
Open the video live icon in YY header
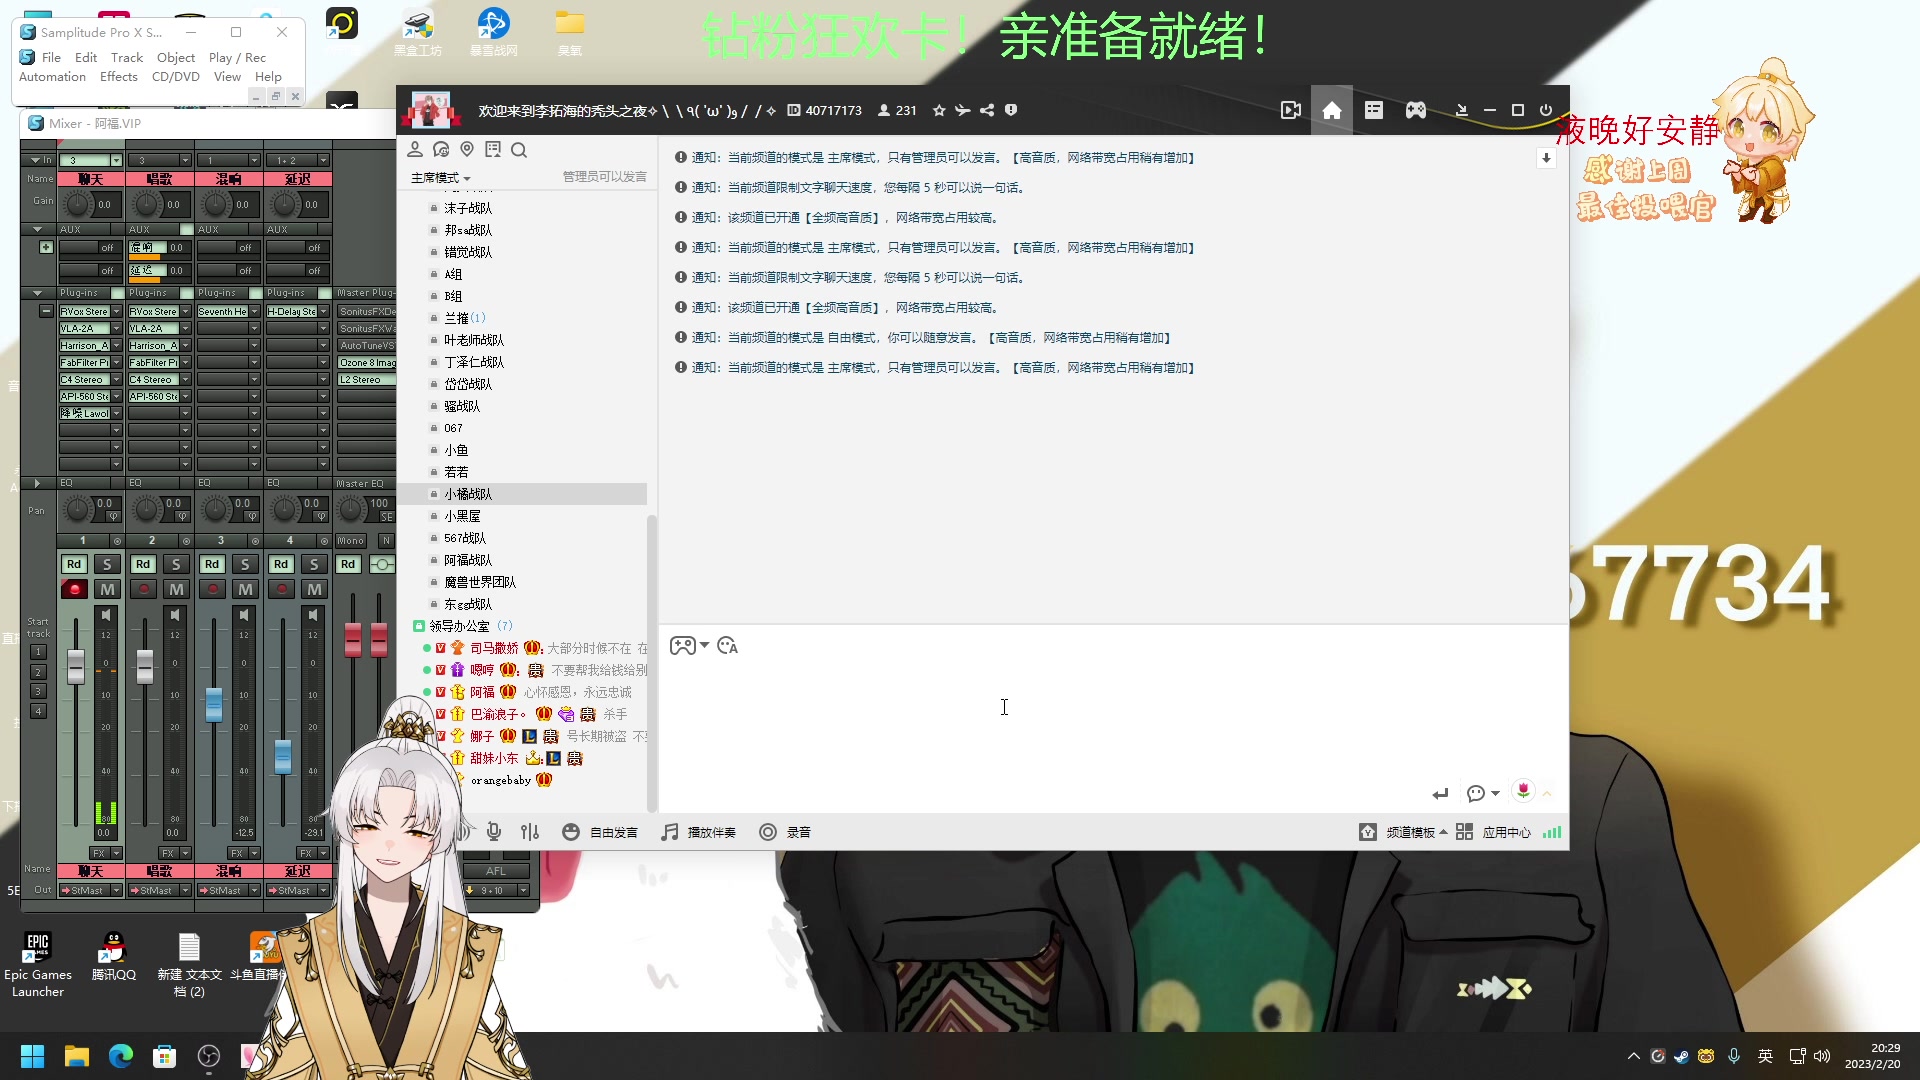pyautogui.click(x=1291, y=110)
